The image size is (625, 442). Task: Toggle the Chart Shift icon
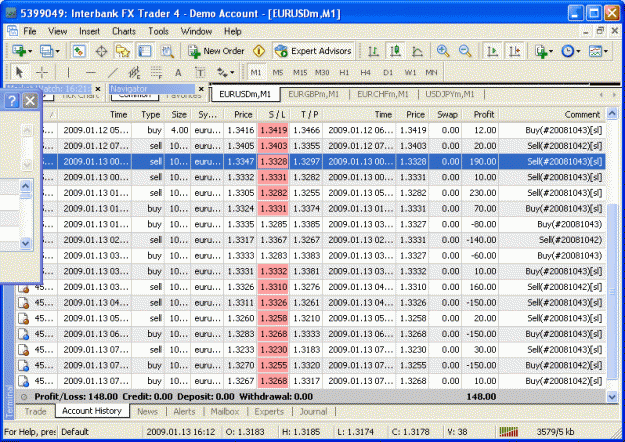pos(515,51)
